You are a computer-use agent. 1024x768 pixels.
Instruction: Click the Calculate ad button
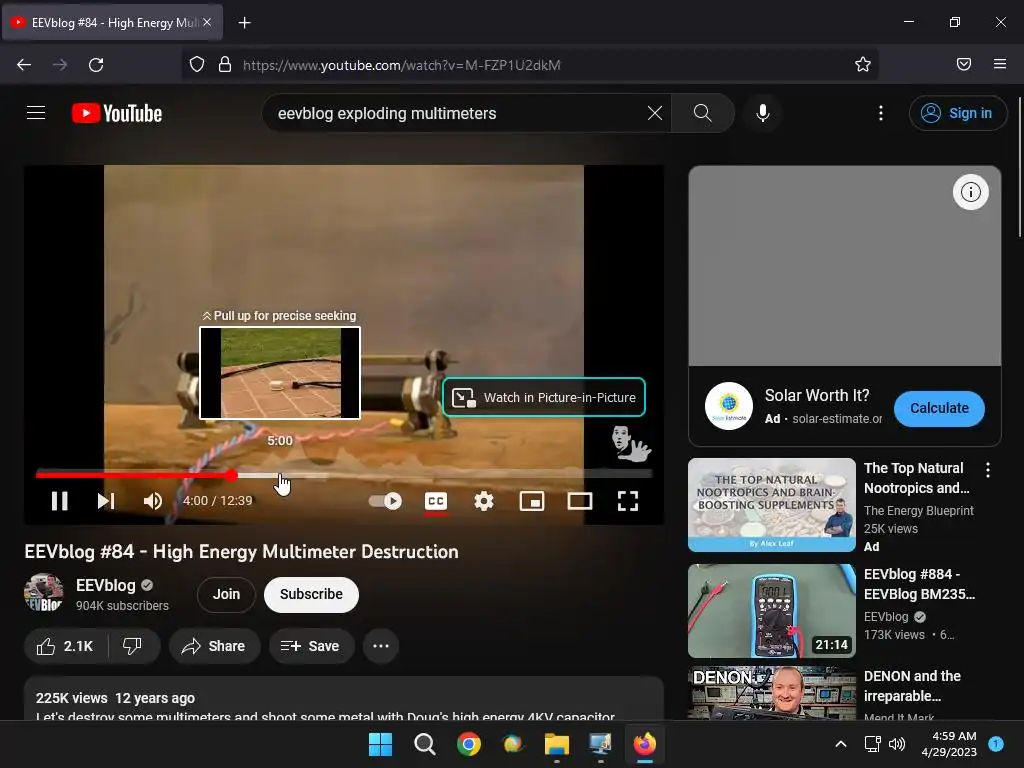pos(939,408)
